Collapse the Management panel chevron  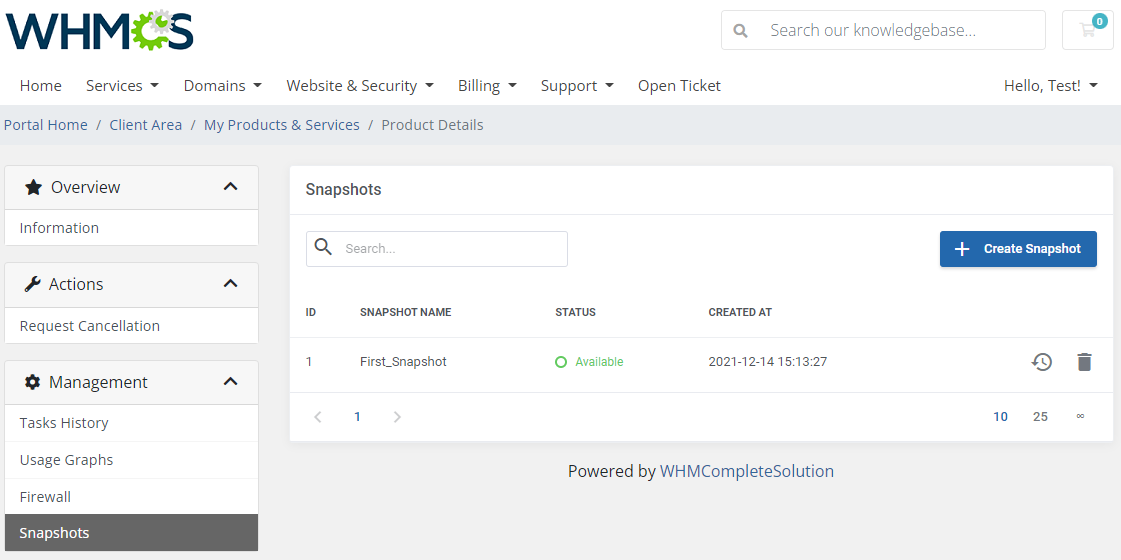230,382
